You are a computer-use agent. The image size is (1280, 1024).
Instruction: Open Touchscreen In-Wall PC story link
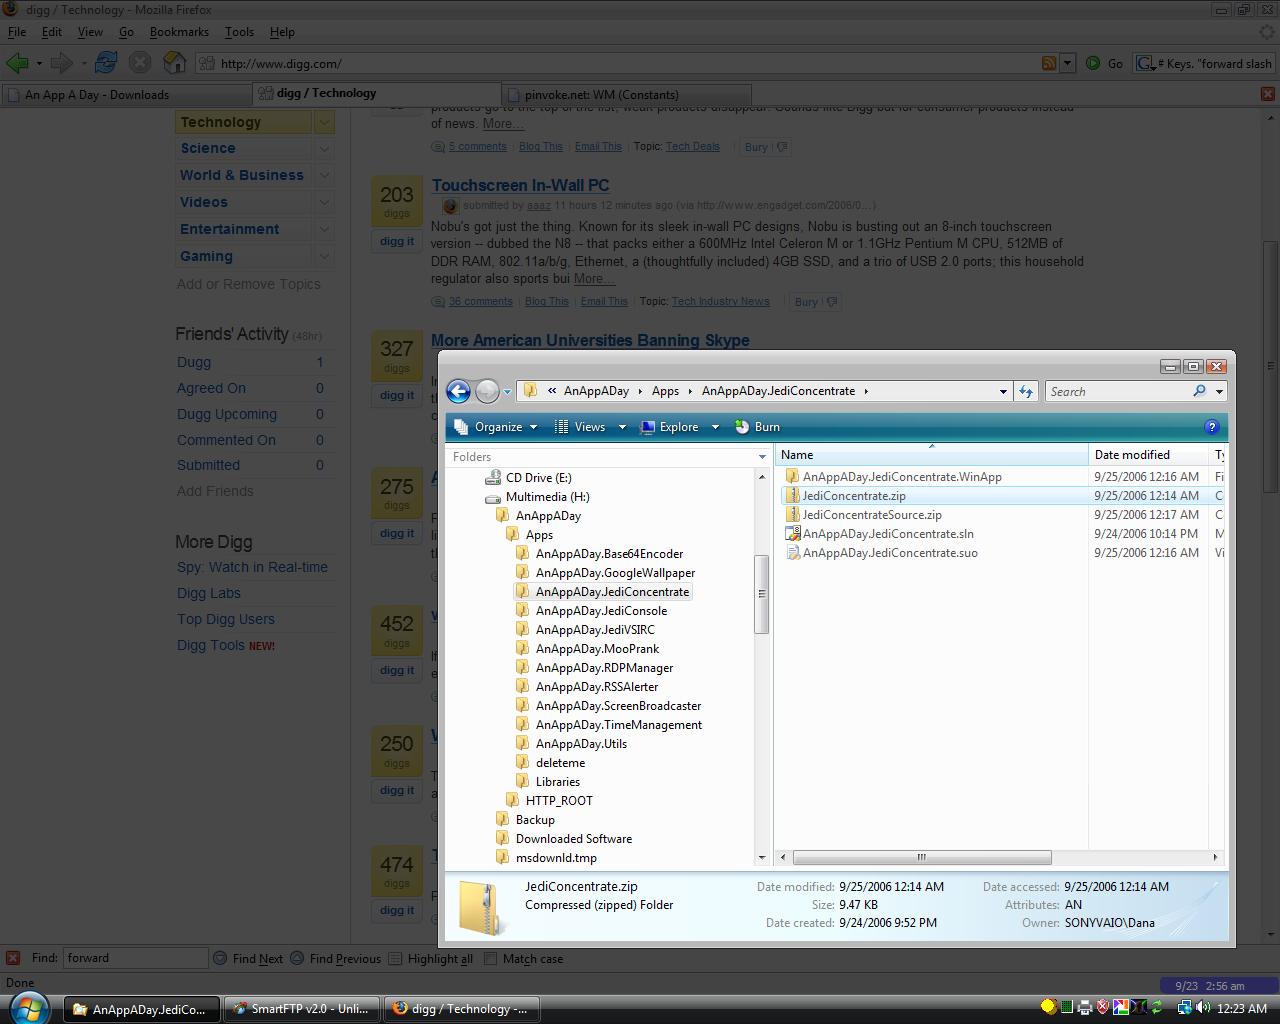[520, 185]
